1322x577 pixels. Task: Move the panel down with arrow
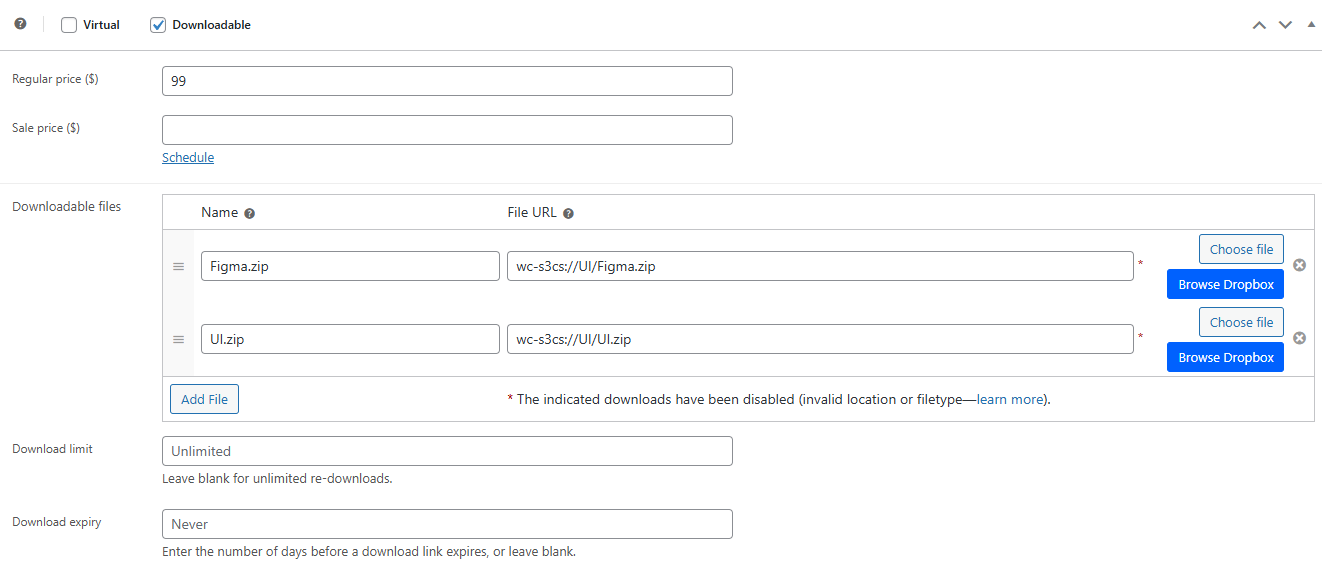pyautogui.click(x=1285, y=25)
